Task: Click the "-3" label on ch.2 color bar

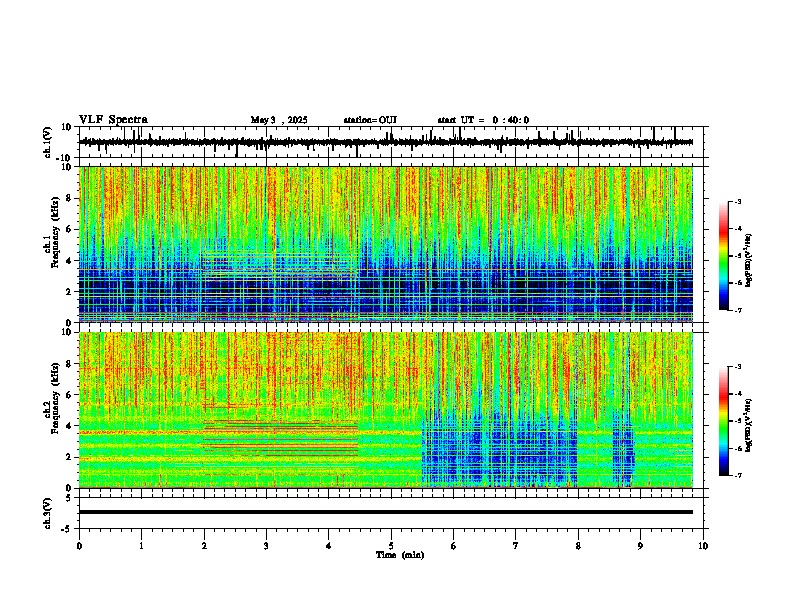Action: pyautogui.click(x=737, y=367)
